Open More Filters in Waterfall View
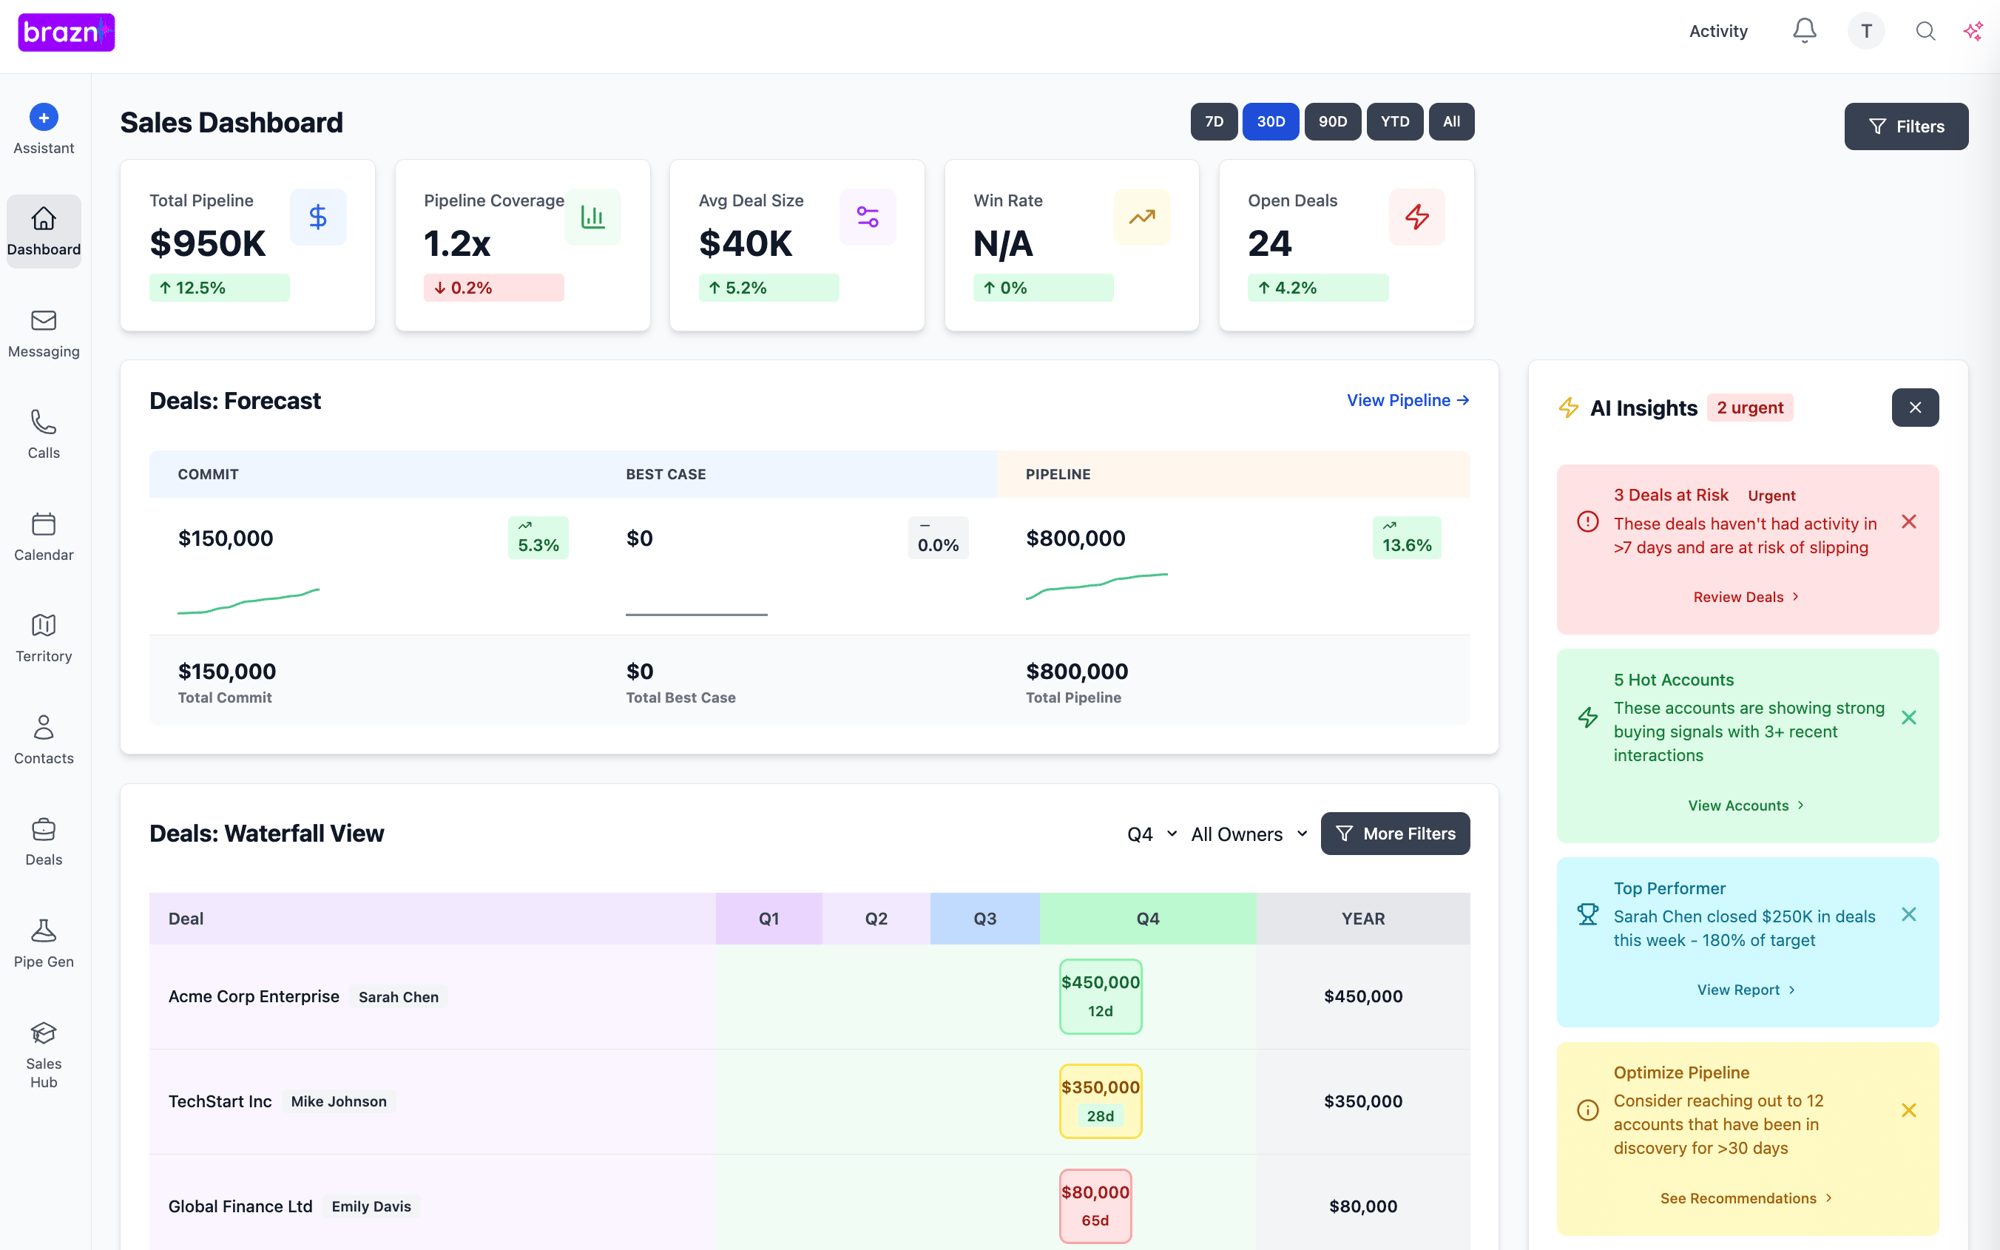 coord(1395,833)
